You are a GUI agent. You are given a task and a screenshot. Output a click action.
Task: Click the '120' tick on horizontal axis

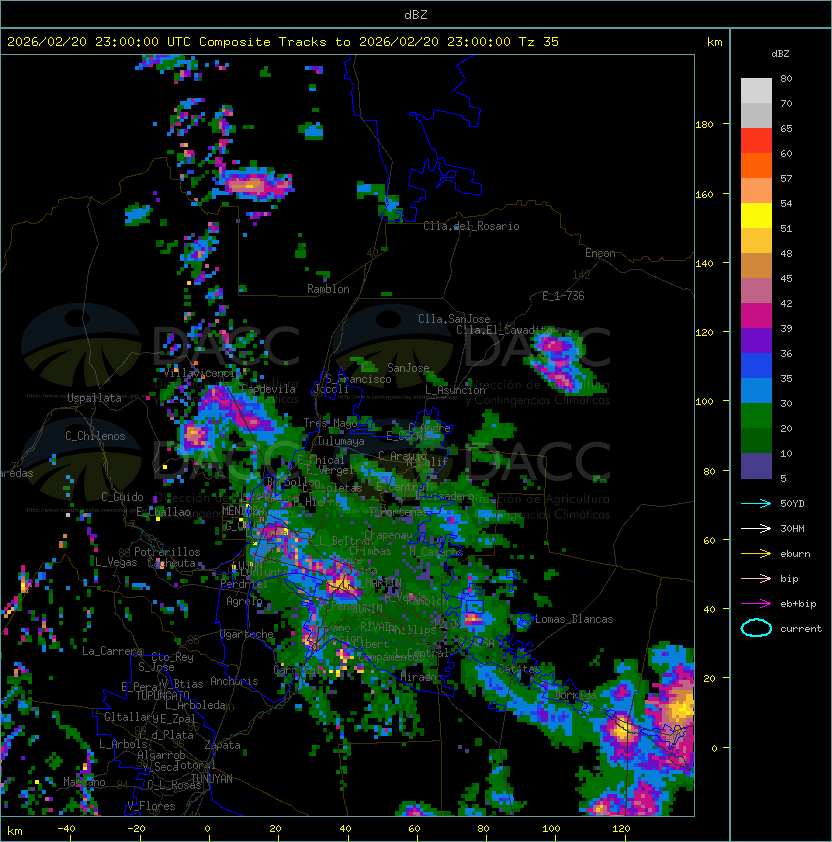click(621, 829)
